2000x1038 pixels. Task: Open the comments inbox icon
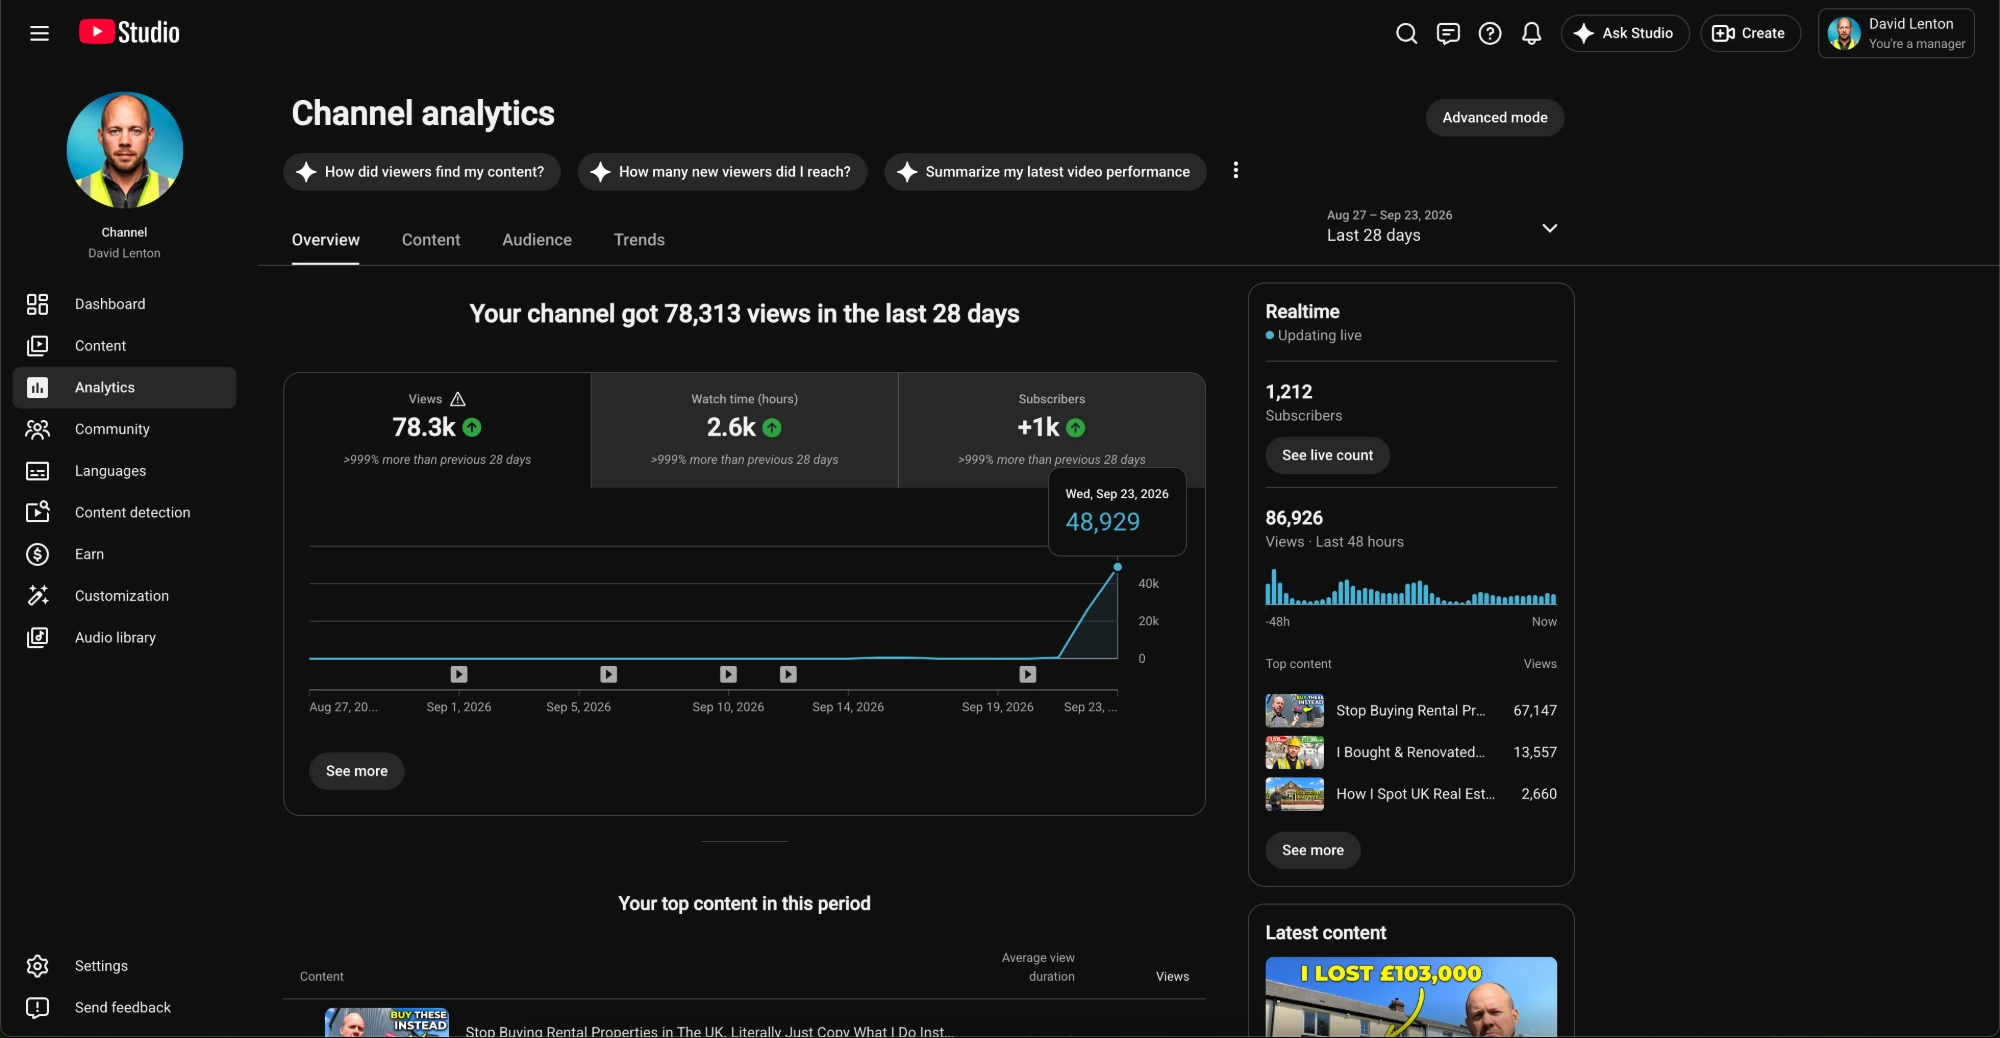tap(1448, 33)
